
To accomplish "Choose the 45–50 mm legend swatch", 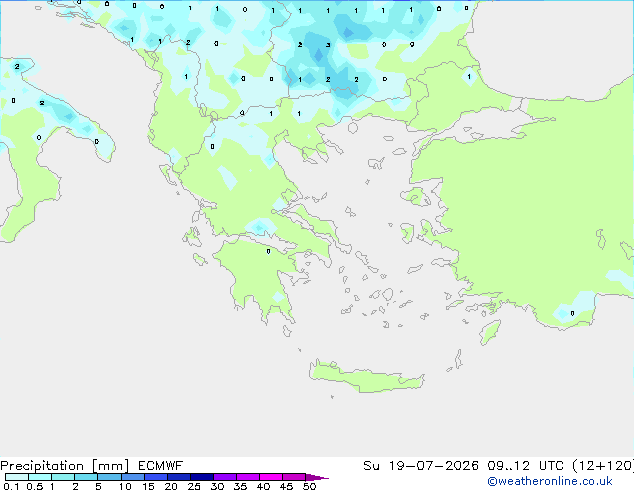I will [x=294, y=477].
